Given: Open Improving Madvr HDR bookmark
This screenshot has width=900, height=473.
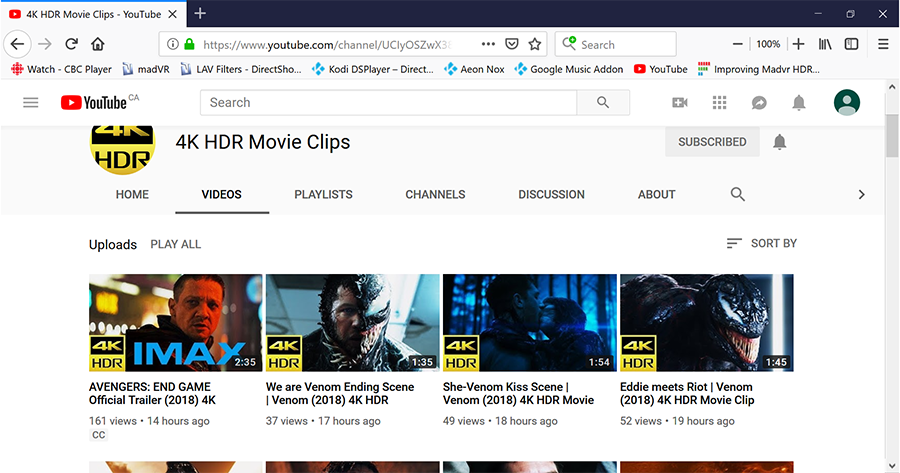Looking at the screenshot, I should click(x=759, y=69).
